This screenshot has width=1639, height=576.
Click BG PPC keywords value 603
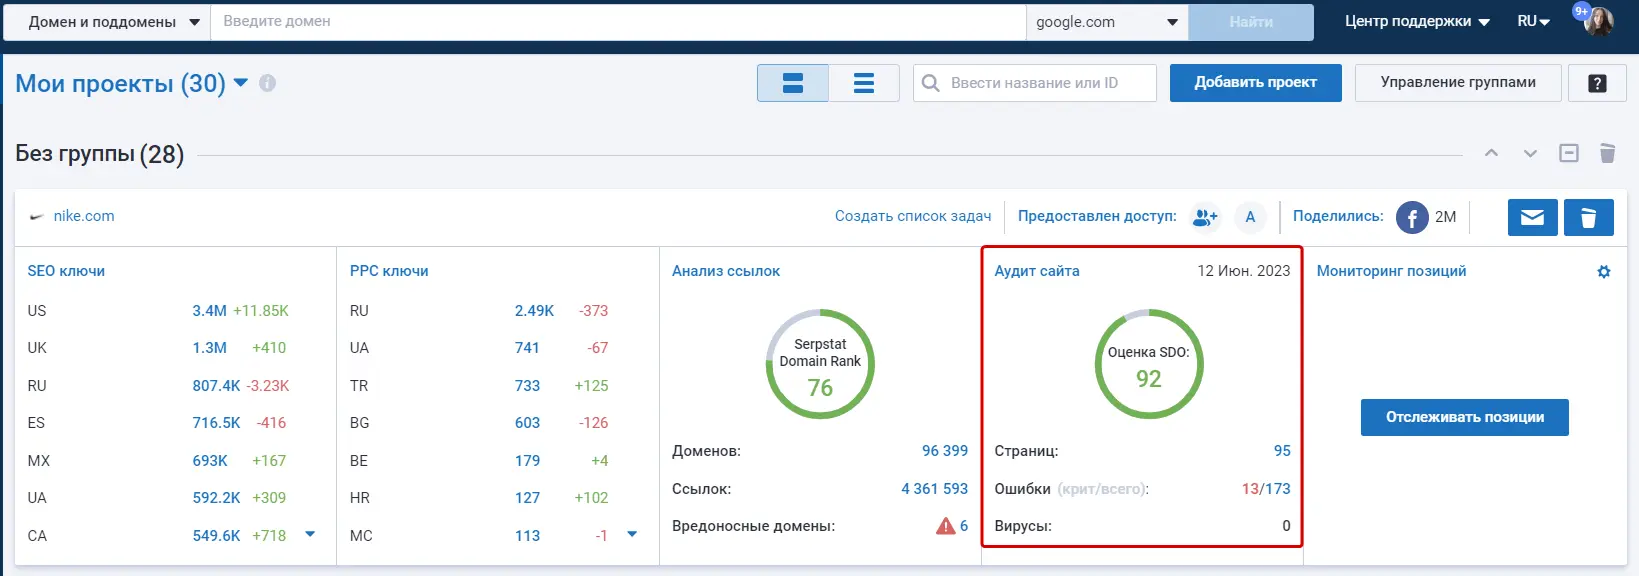click(x=527, y=423)
